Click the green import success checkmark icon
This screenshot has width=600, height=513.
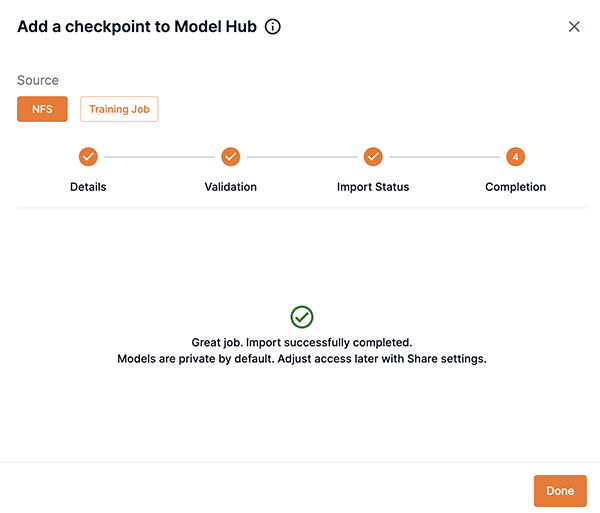(x=302, y=317)
